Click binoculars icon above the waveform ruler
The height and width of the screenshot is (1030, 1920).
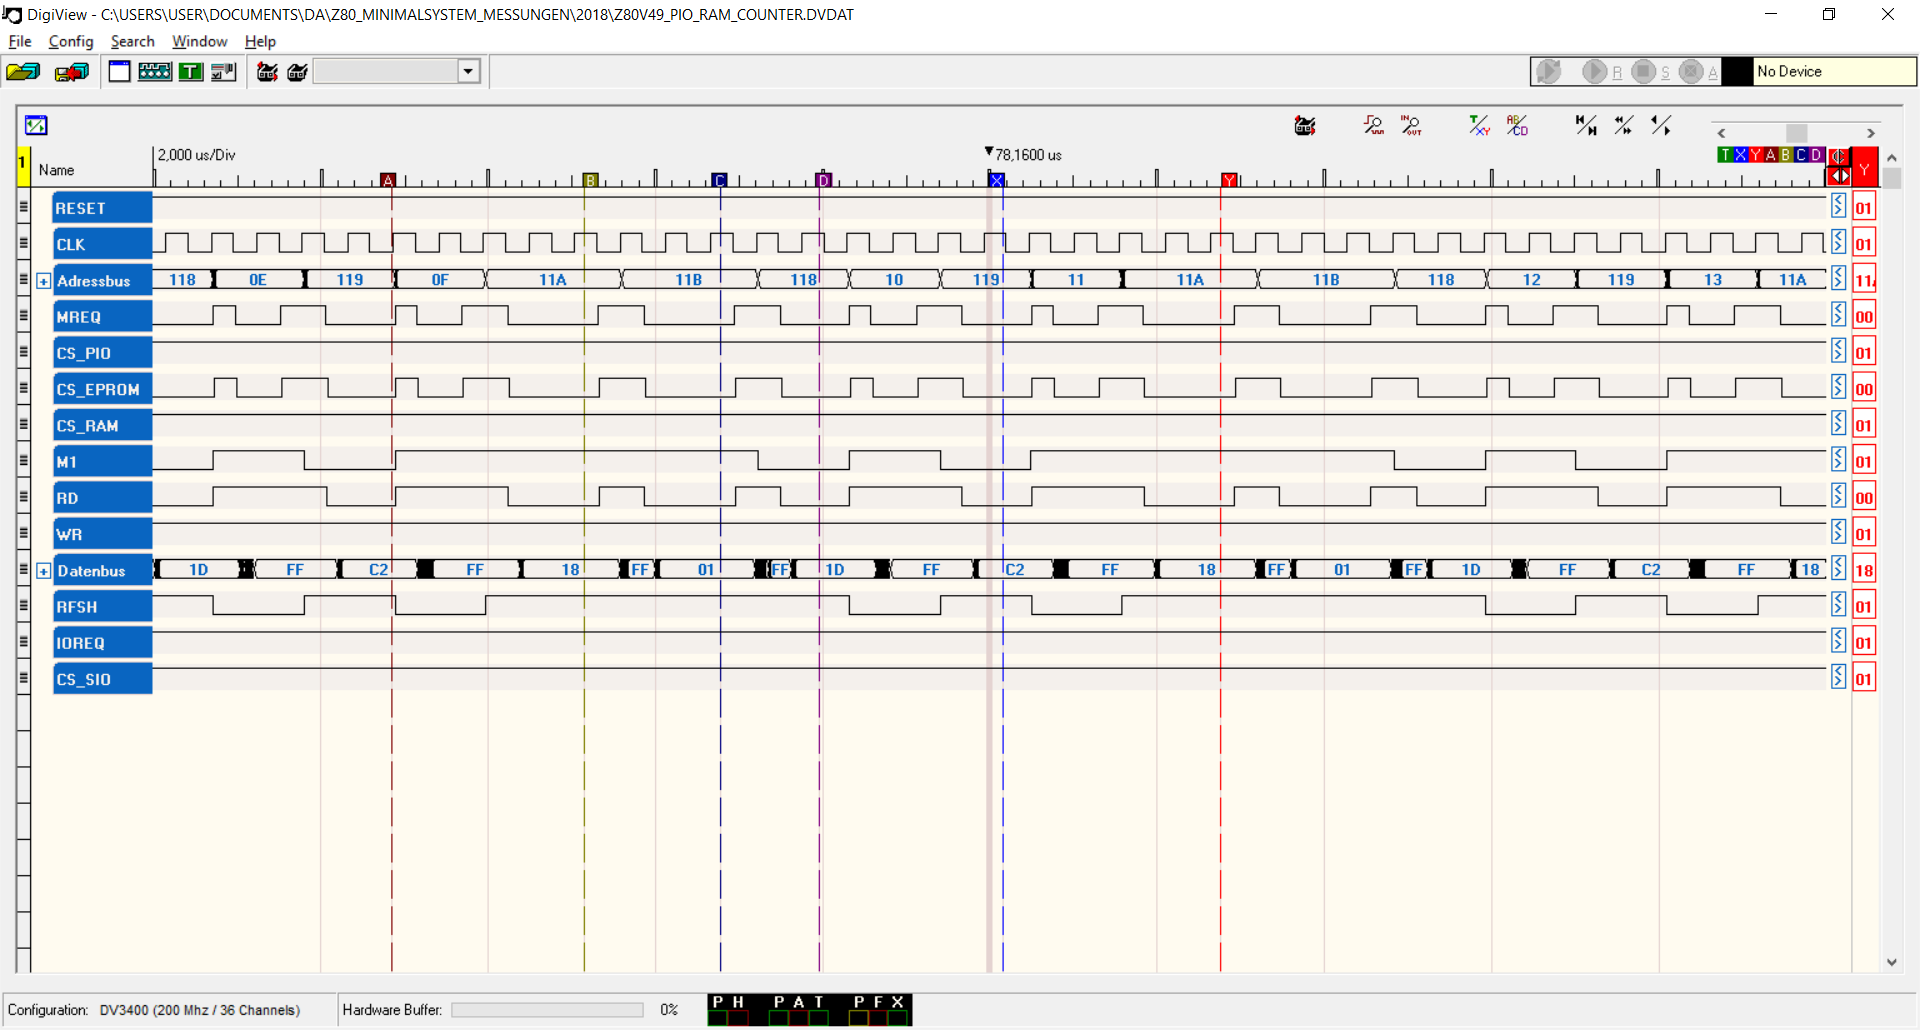click(1305, 126)
